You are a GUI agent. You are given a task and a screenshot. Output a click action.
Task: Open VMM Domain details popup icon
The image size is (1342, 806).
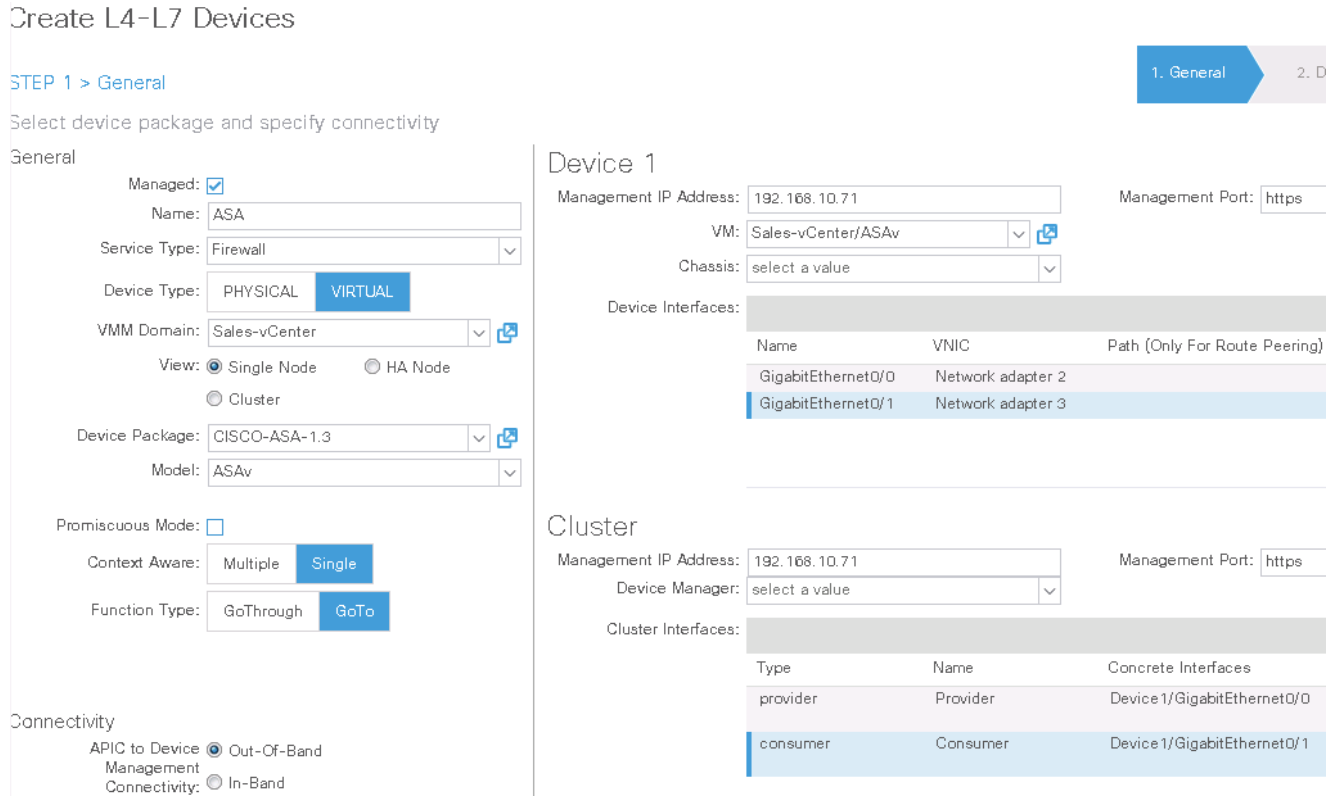(x=507, y=332)
